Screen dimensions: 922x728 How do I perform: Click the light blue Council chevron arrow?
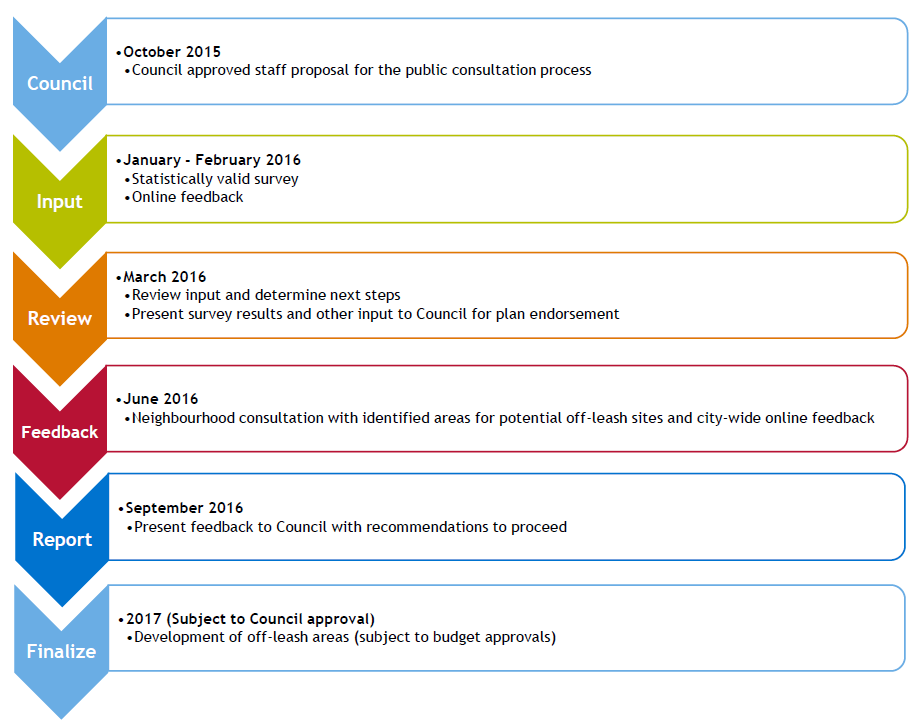point(59,84)
